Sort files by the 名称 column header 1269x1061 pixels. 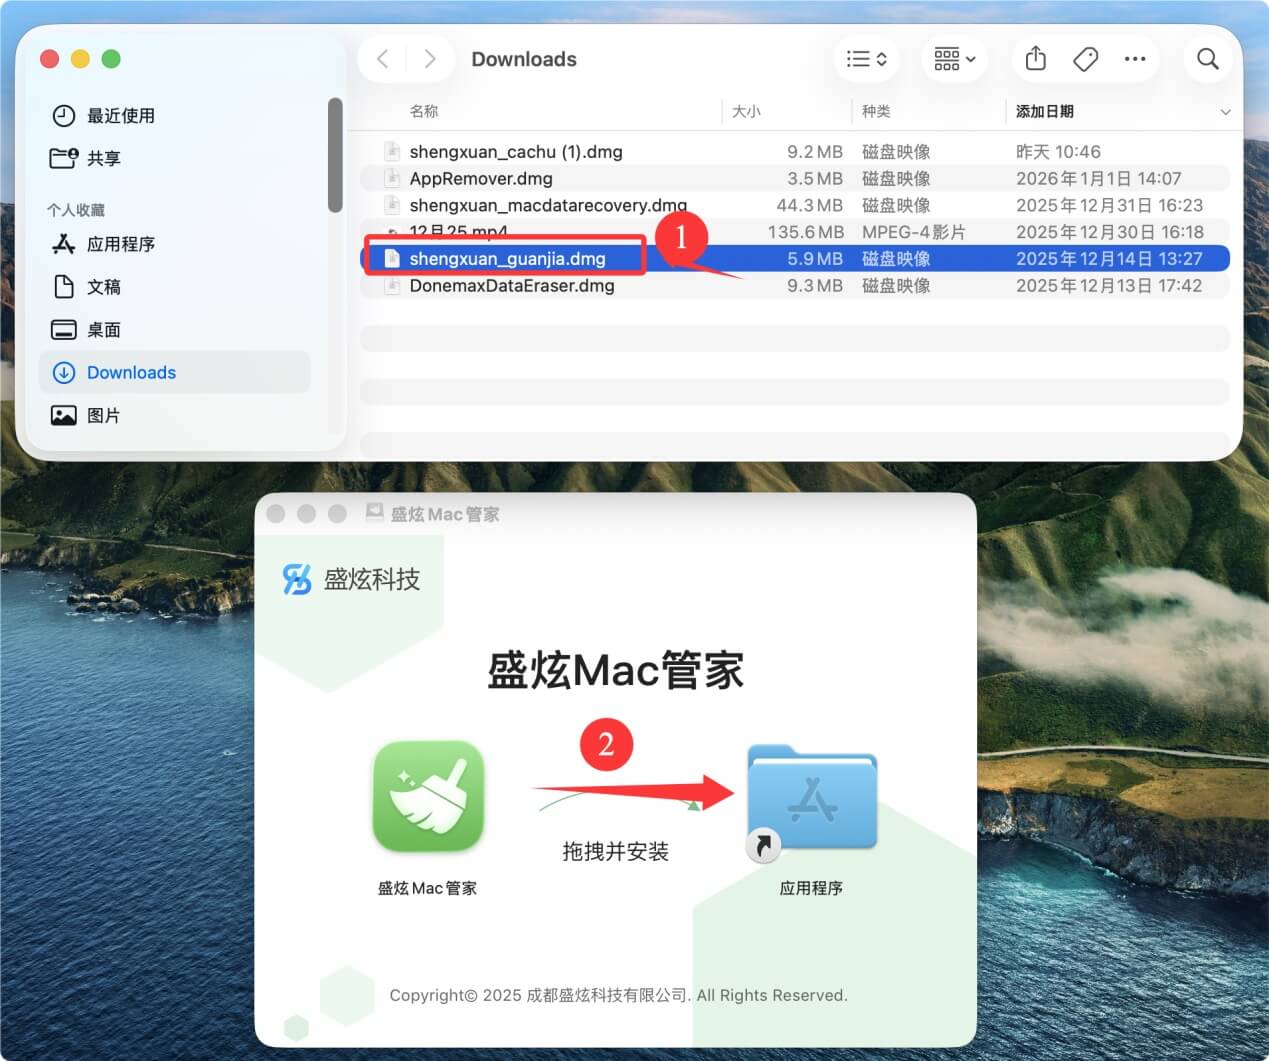pos(424,111)
